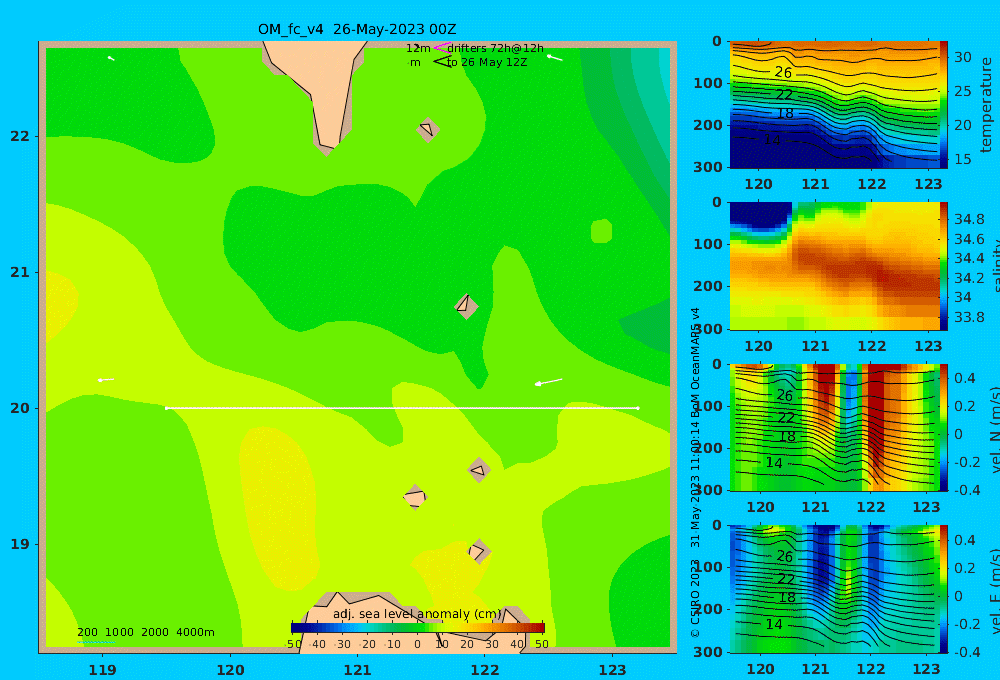Click the '0.4' tick on the vel. N colorbar

pyautogui.click(x=965, y=378)
